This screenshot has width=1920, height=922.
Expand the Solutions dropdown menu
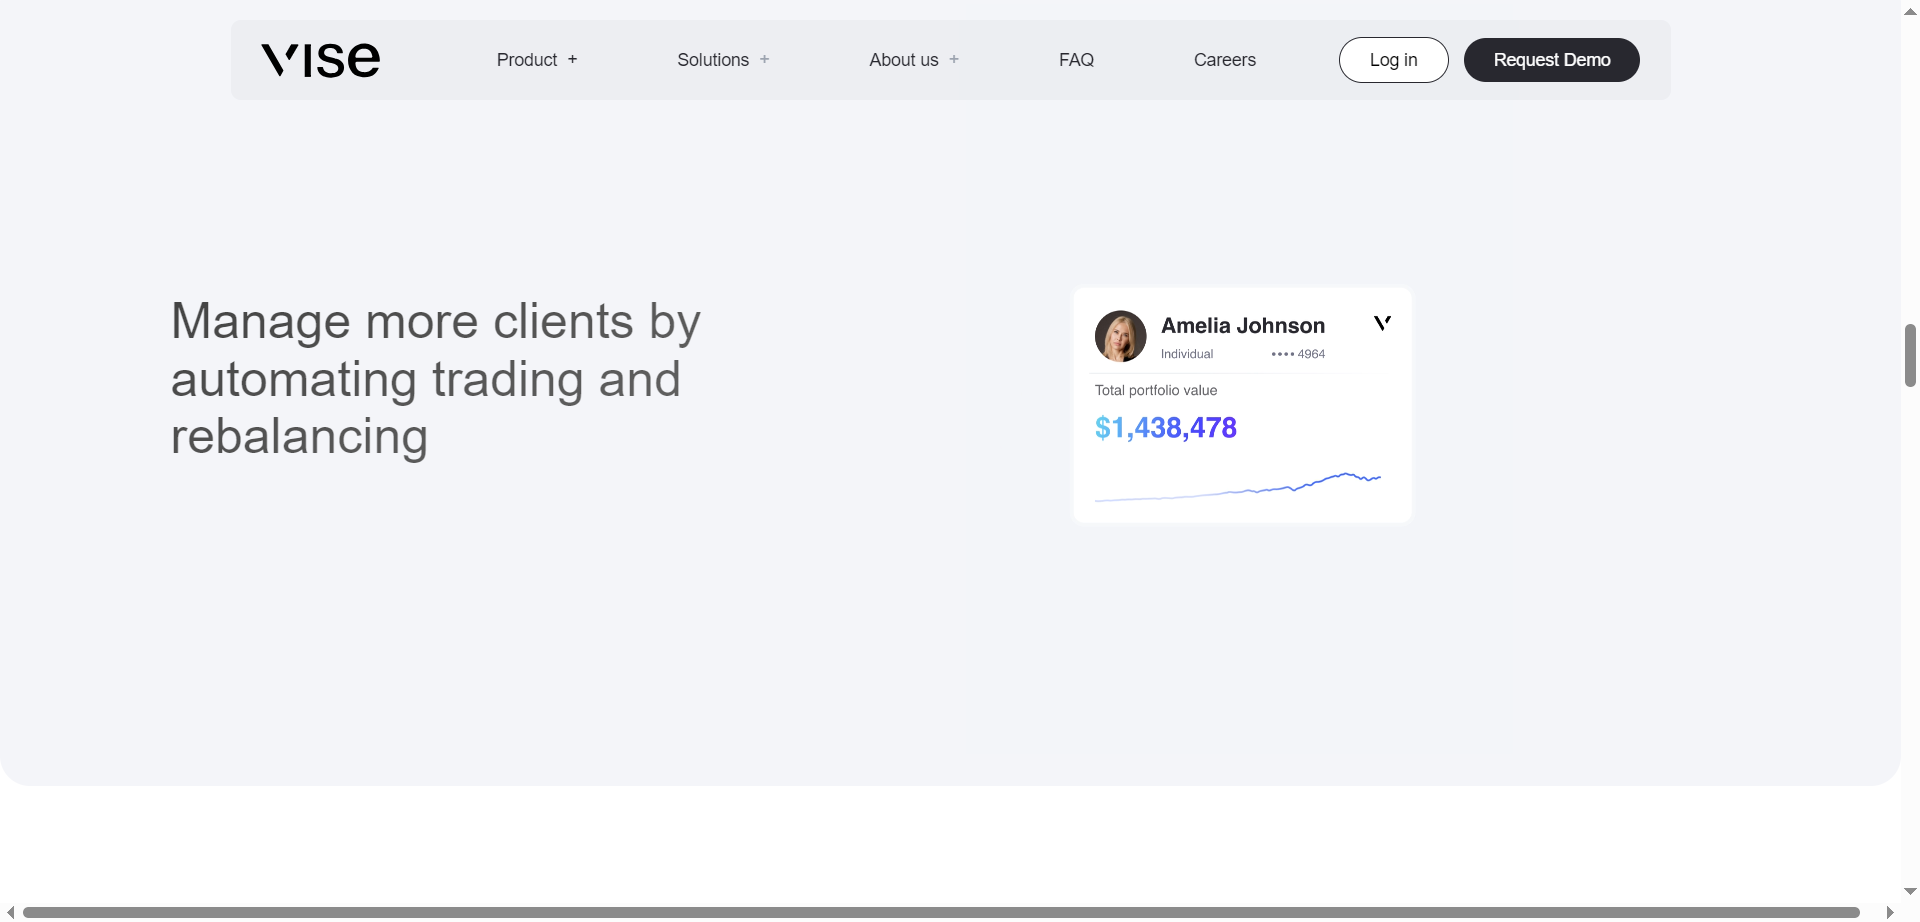click(712, 59)
